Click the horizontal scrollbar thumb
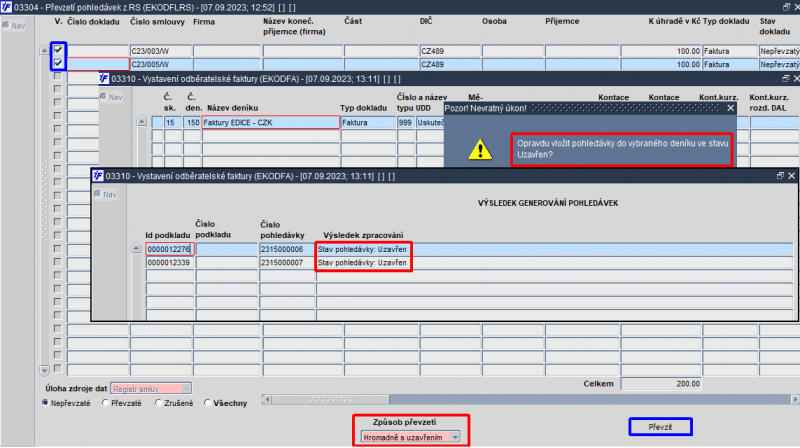This screenshot has width=800, height=448. click(330, 400)
